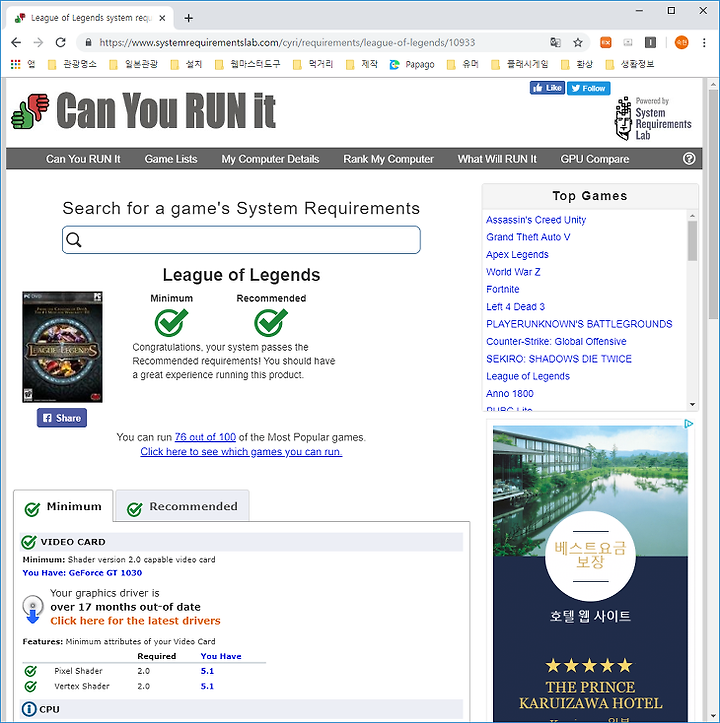The height and width of the screenshot is (723, 720).
Task: Open the GeForce GT 1030 link
Action: tap(105, 573)
